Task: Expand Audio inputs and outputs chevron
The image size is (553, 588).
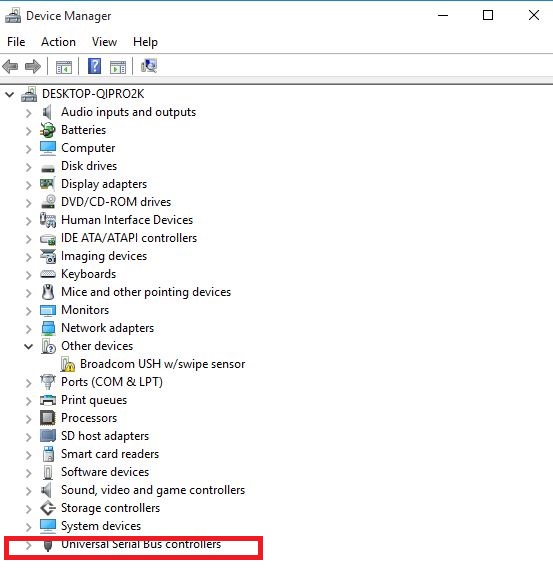Action: point(28,113)
